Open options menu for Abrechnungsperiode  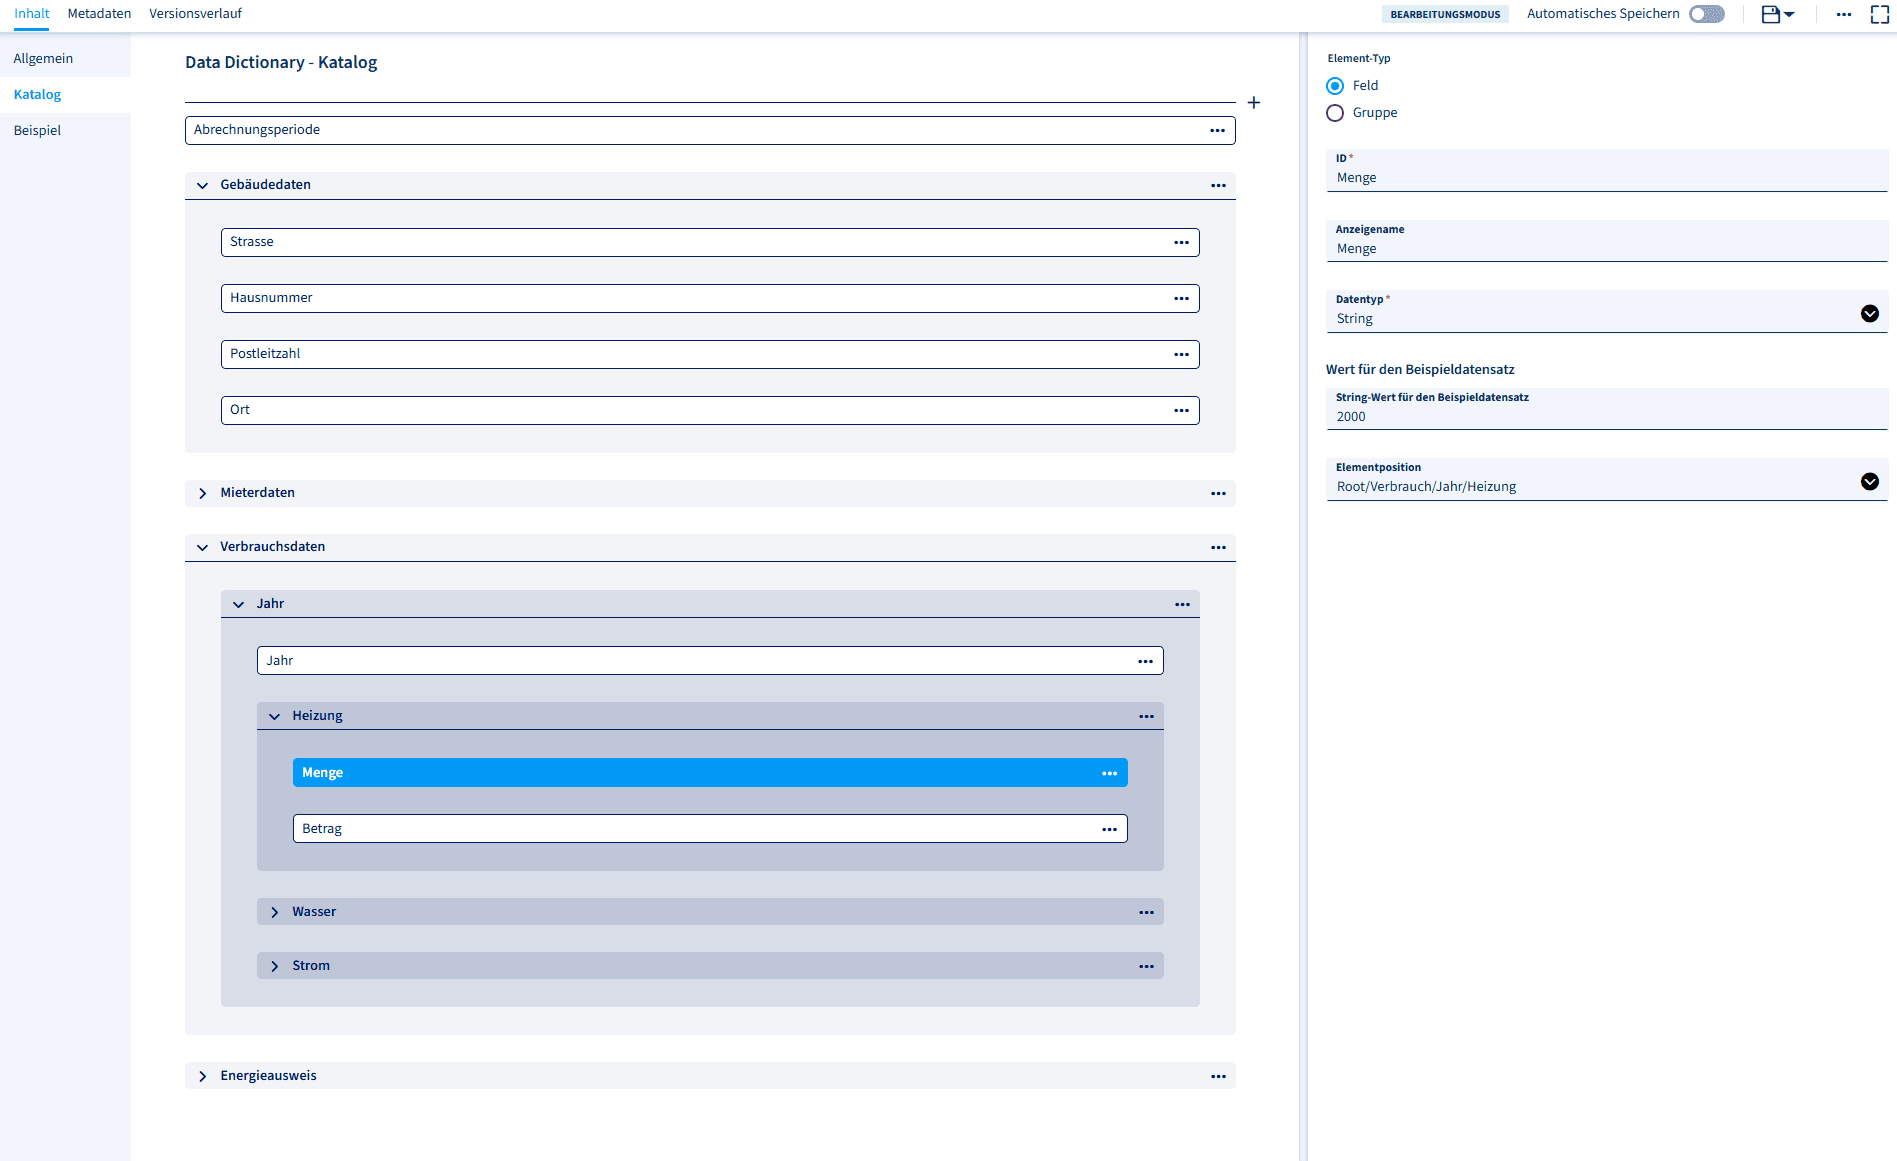pyautogui.click(x=1217, y=131)
